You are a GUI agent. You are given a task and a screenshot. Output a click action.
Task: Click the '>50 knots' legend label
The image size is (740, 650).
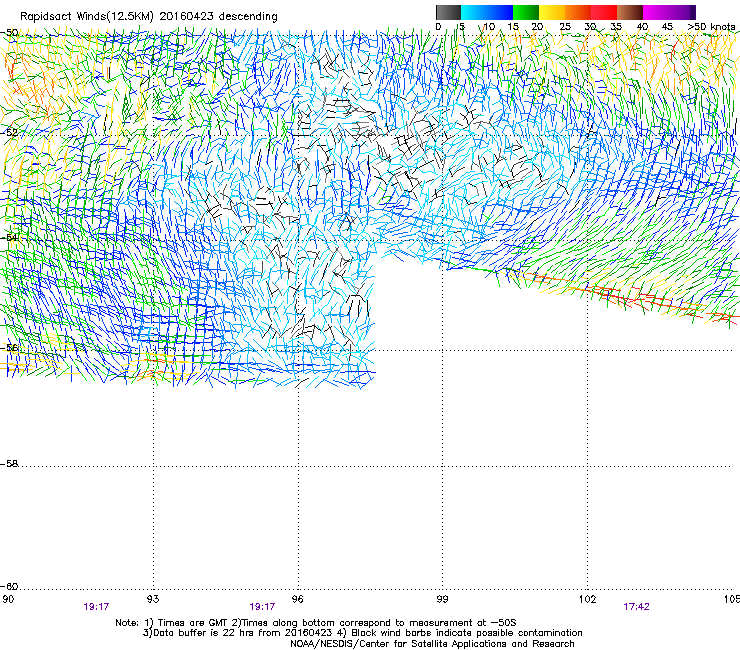point(711,27)
